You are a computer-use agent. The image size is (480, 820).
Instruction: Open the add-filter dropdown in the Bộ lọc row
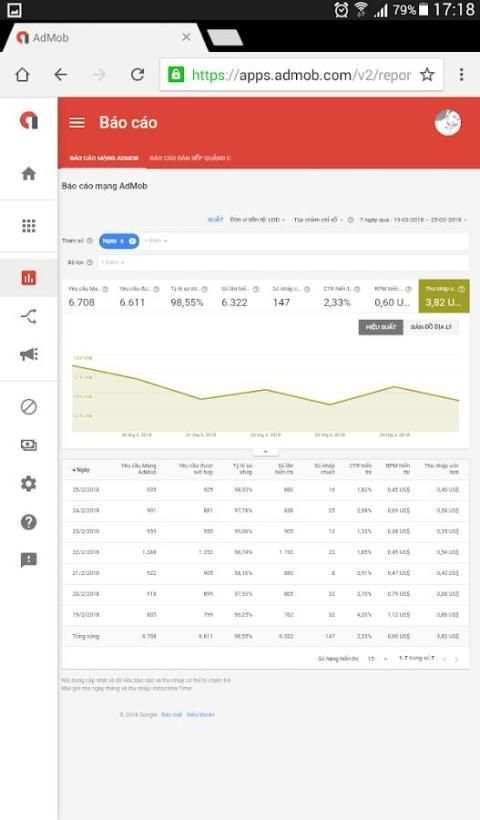tap(112, 262)
